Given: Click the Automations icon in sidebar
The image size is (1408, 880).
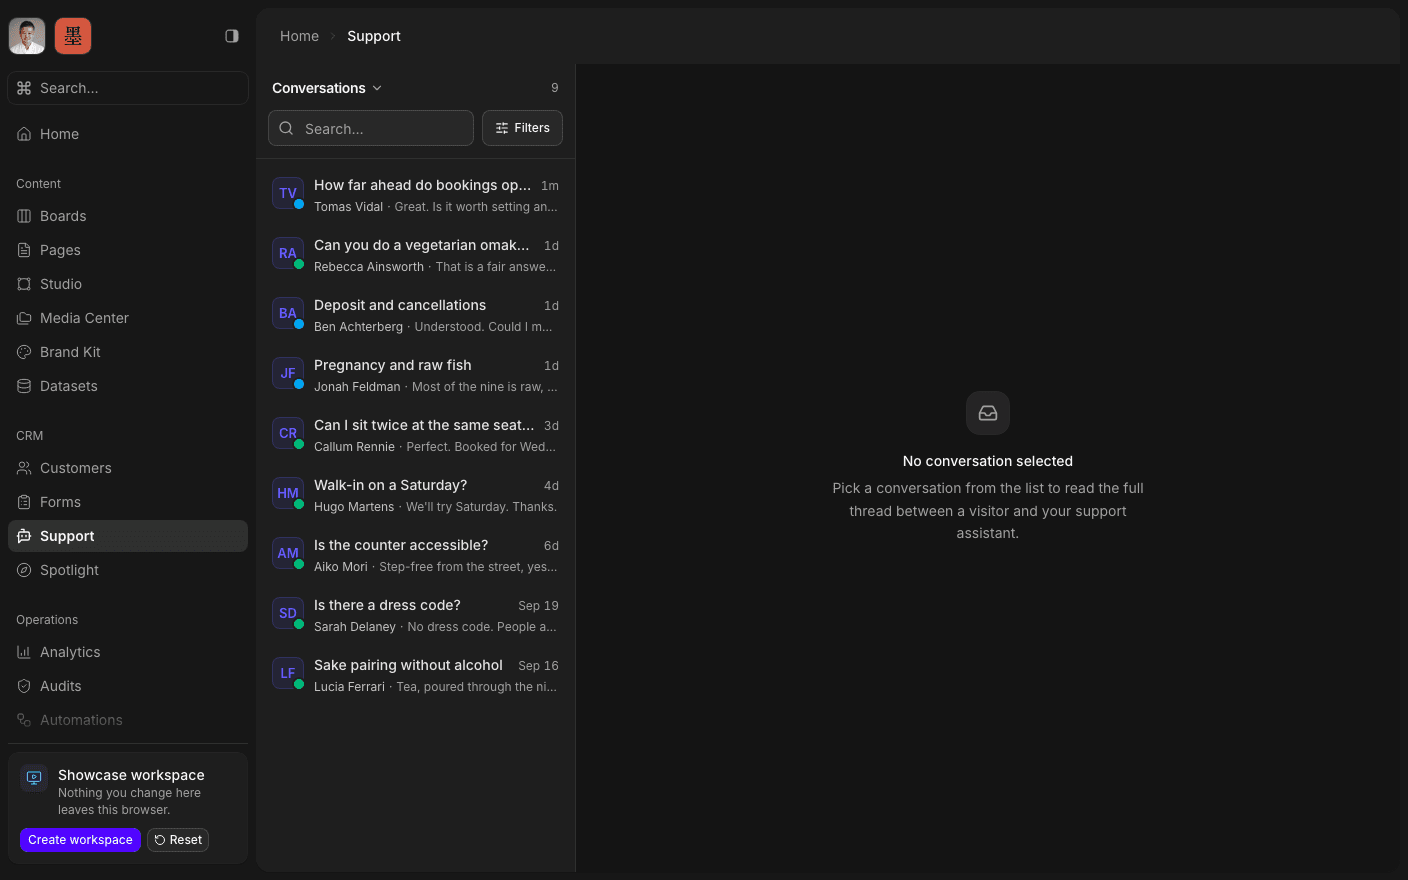Looking at the screenshot, I should (x=24, y=720).
